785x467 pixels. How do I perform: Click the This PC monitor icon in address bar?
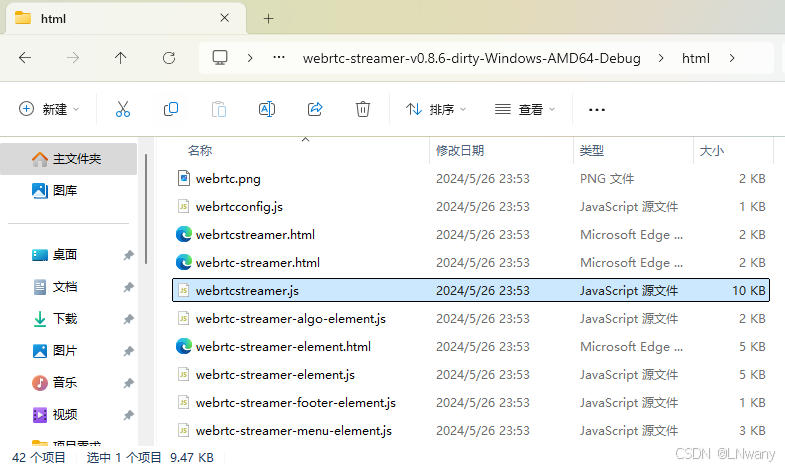pyautogui.click(x=220, y=58)
